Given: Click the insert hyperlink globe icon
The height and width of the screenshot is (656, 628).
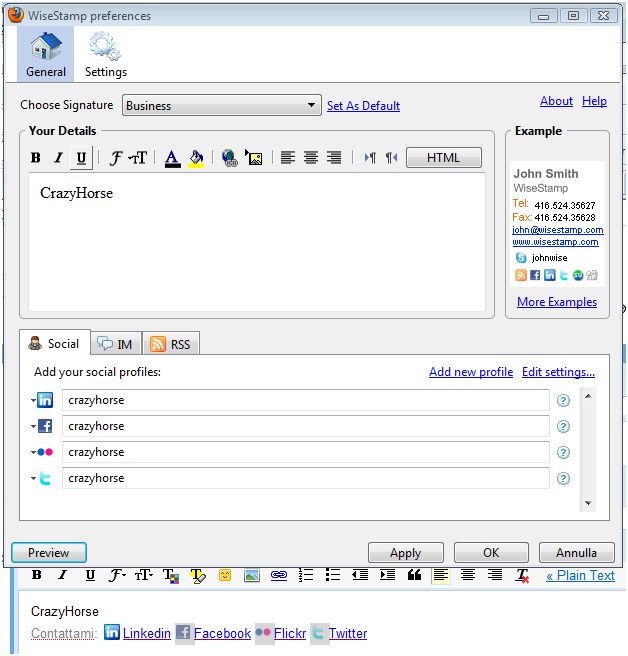Looking at the screenshot, I should coord(229,158).
